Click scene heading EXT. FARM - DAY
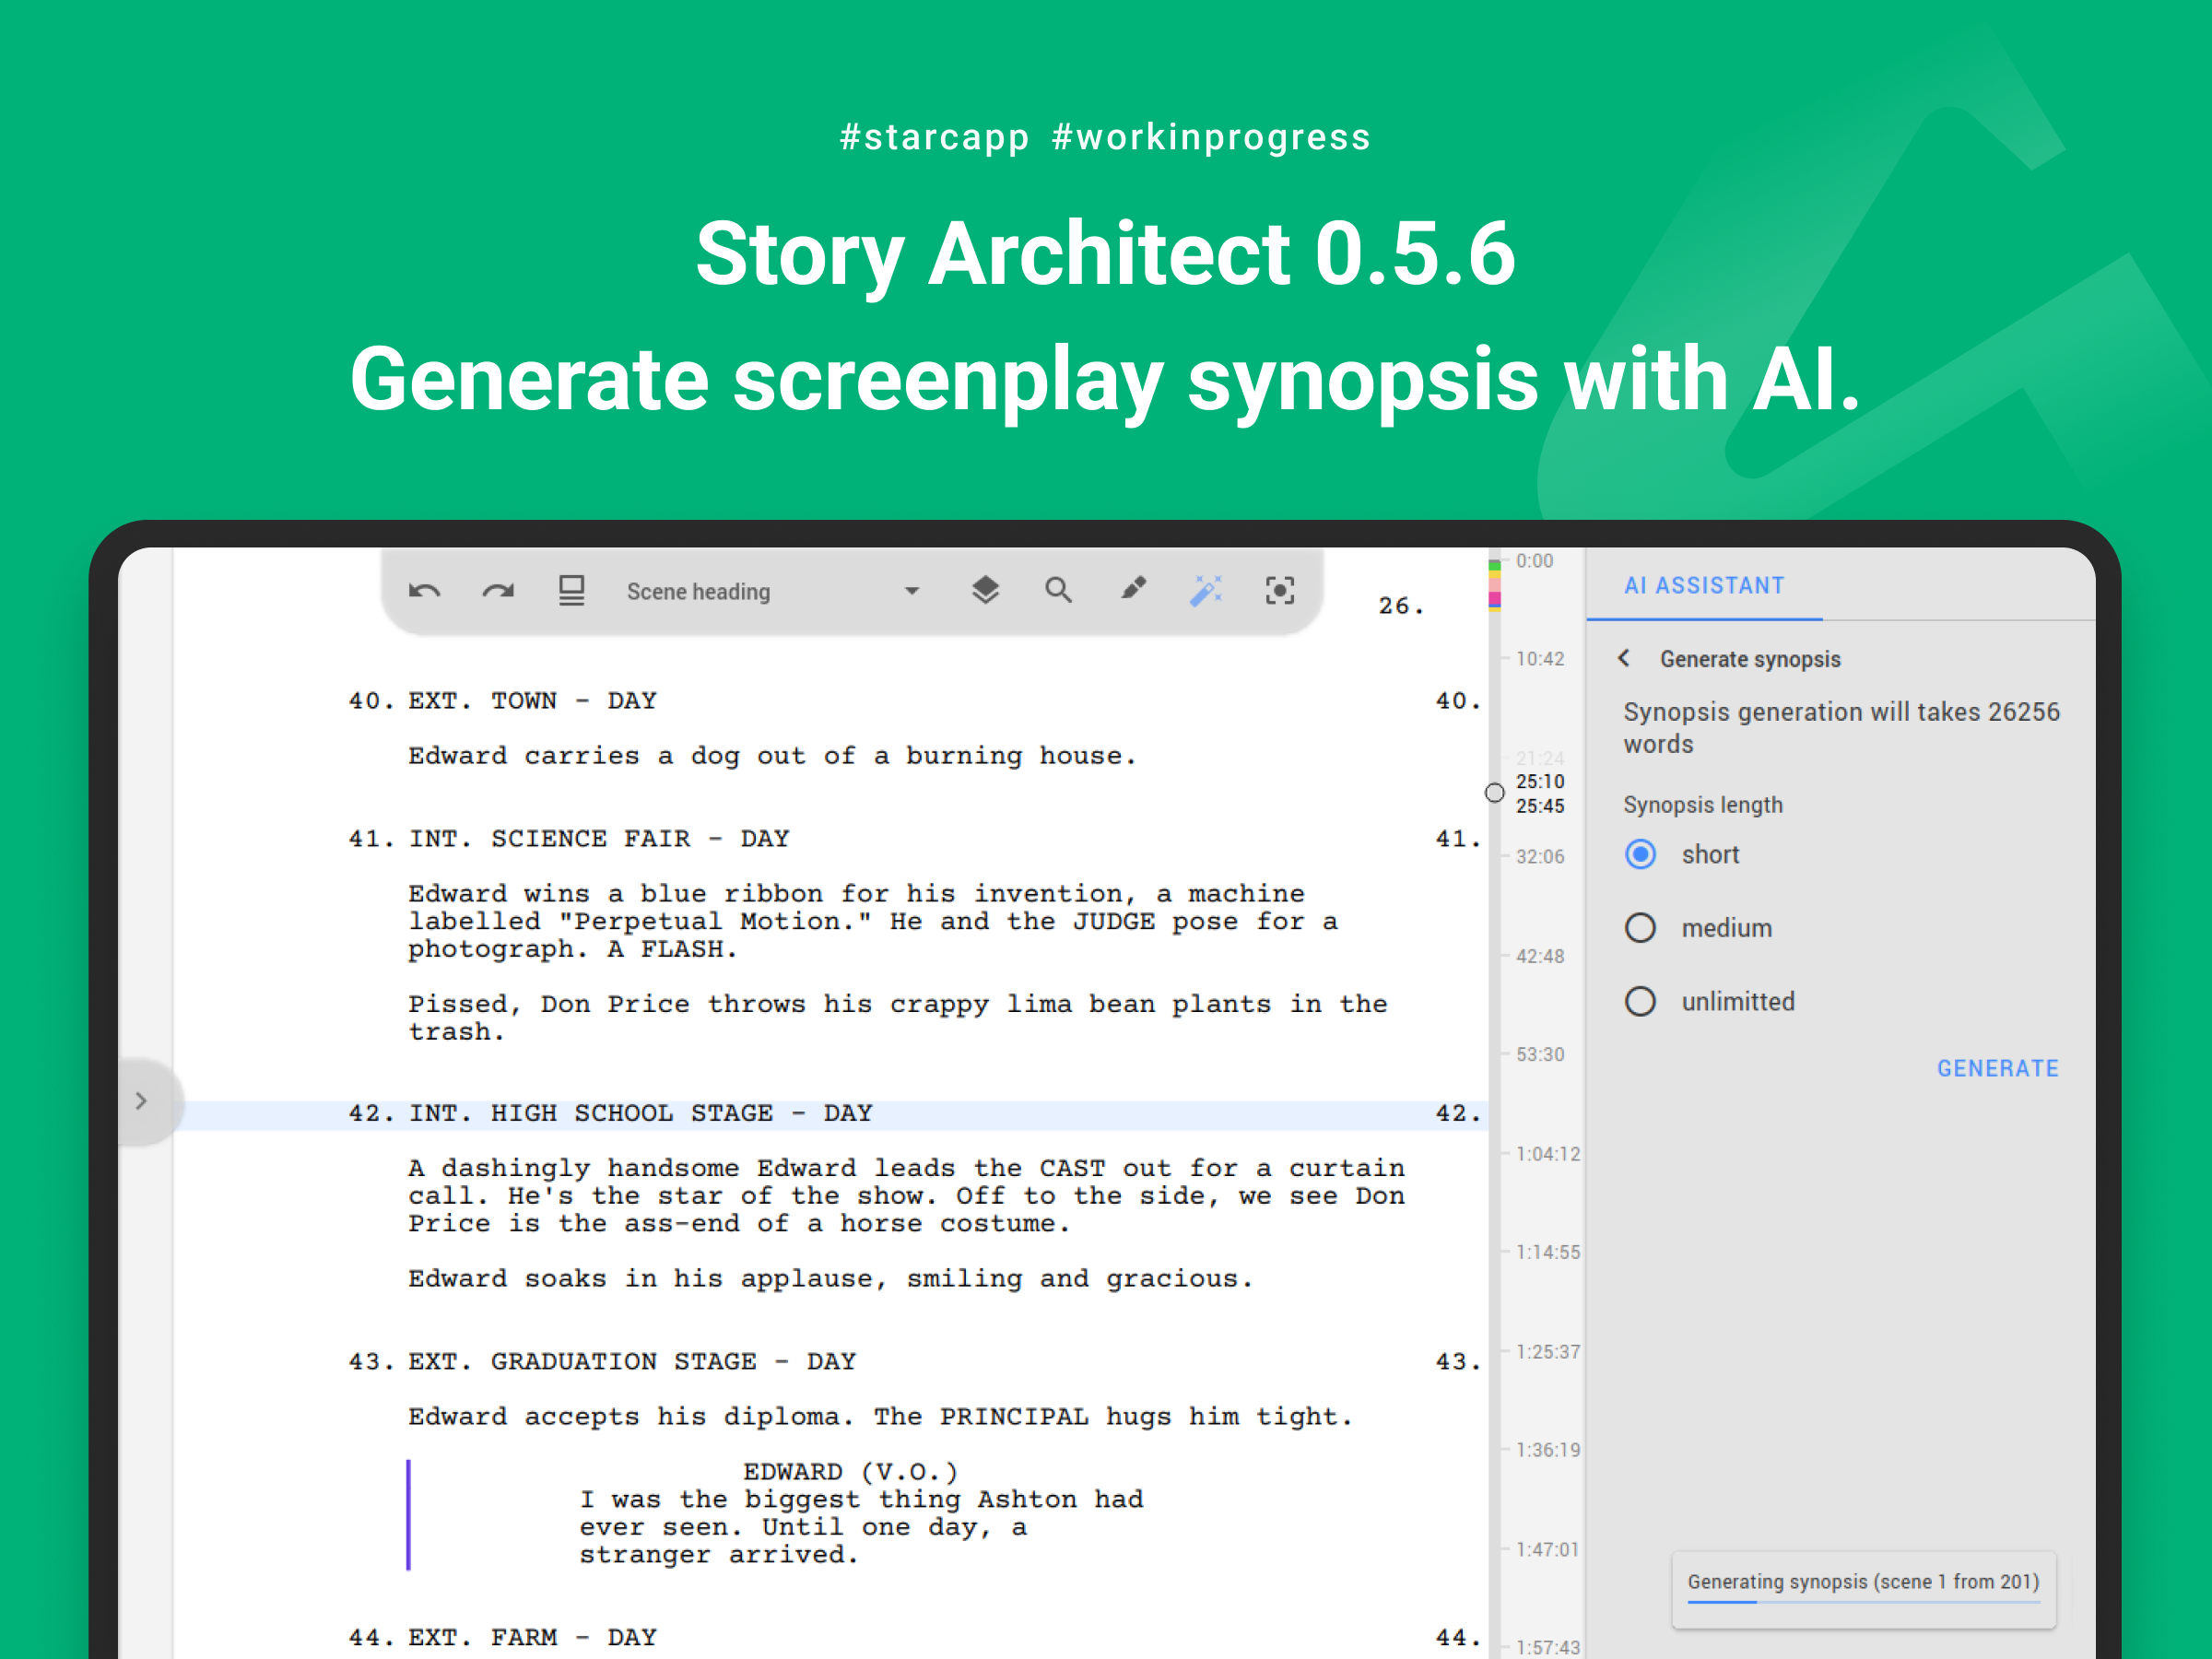This screenshot has height=1659, width=2212. [532, 1637]
